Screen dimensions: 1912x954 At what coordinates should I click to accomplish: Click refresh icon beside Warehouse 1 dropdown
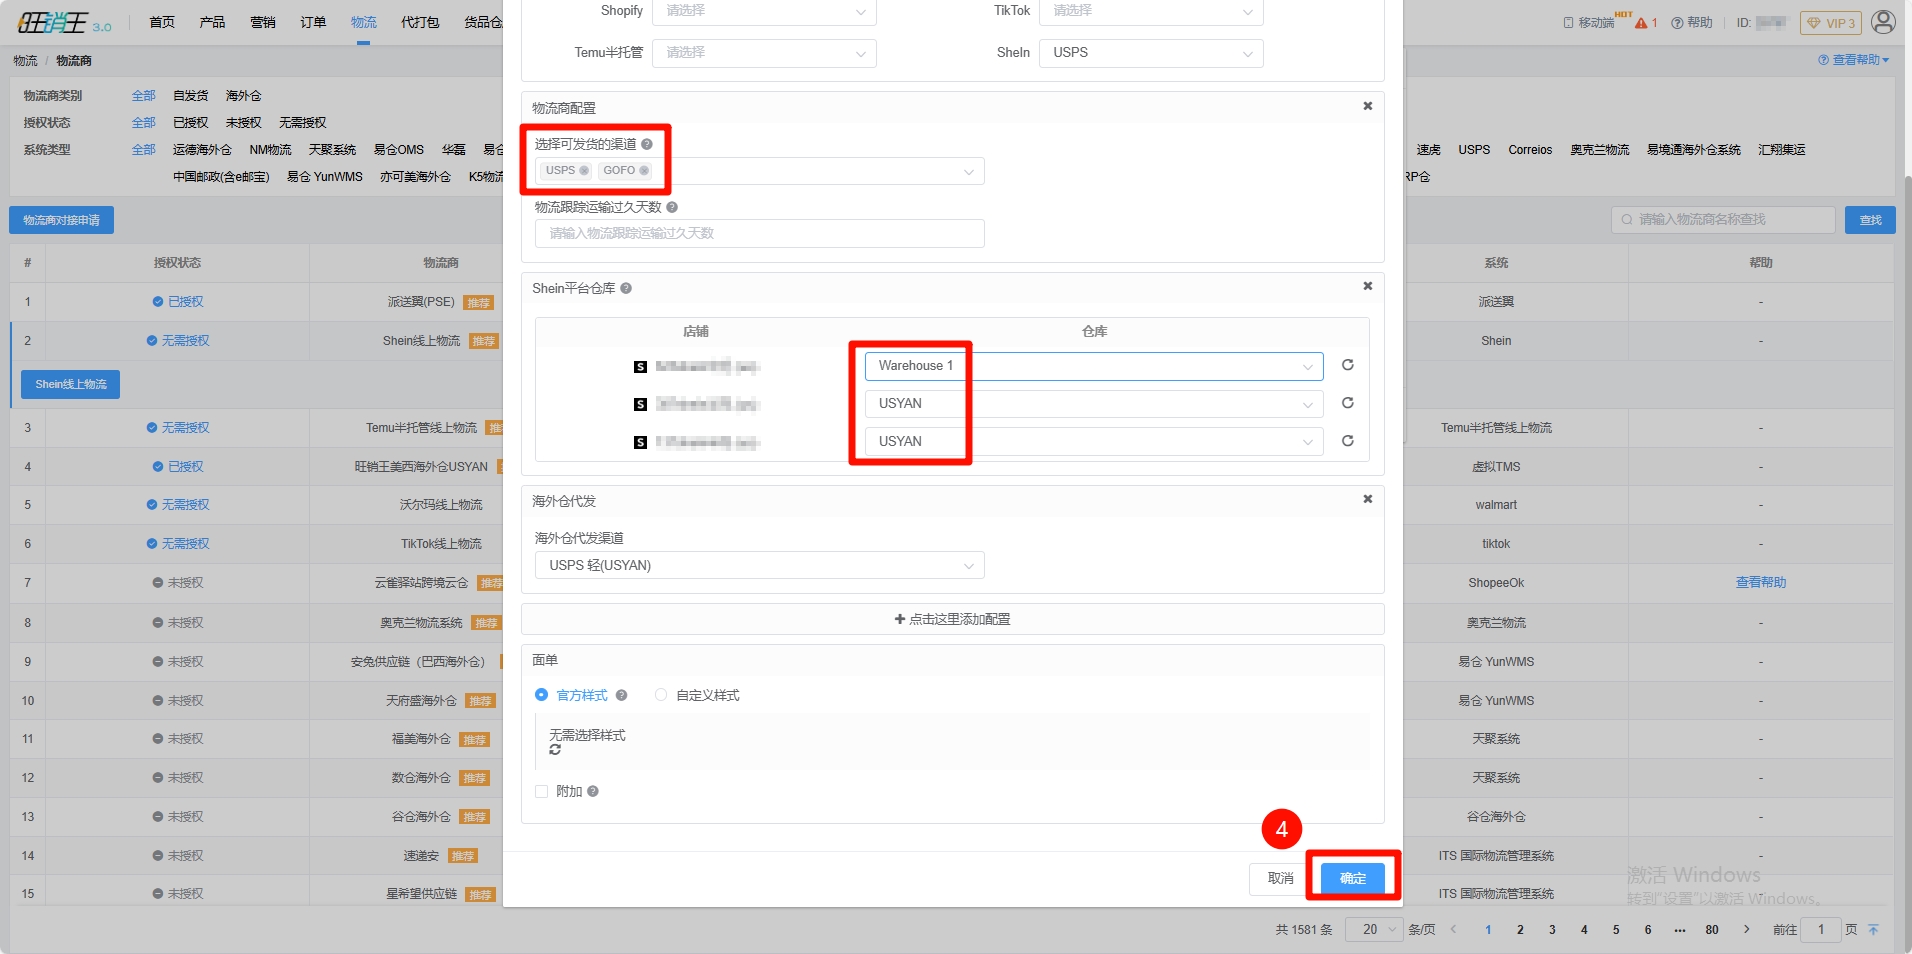[x=1347, y=365]
